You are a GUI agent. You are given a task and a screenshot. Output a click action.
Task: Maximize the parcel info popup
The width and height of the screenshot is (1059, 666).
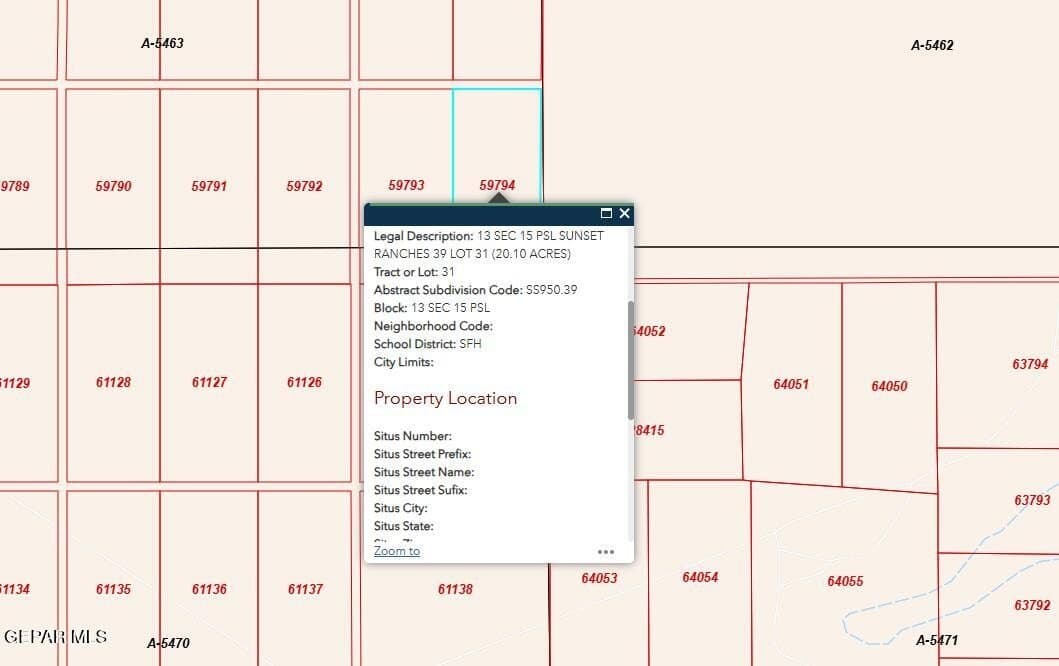(606, 213)
